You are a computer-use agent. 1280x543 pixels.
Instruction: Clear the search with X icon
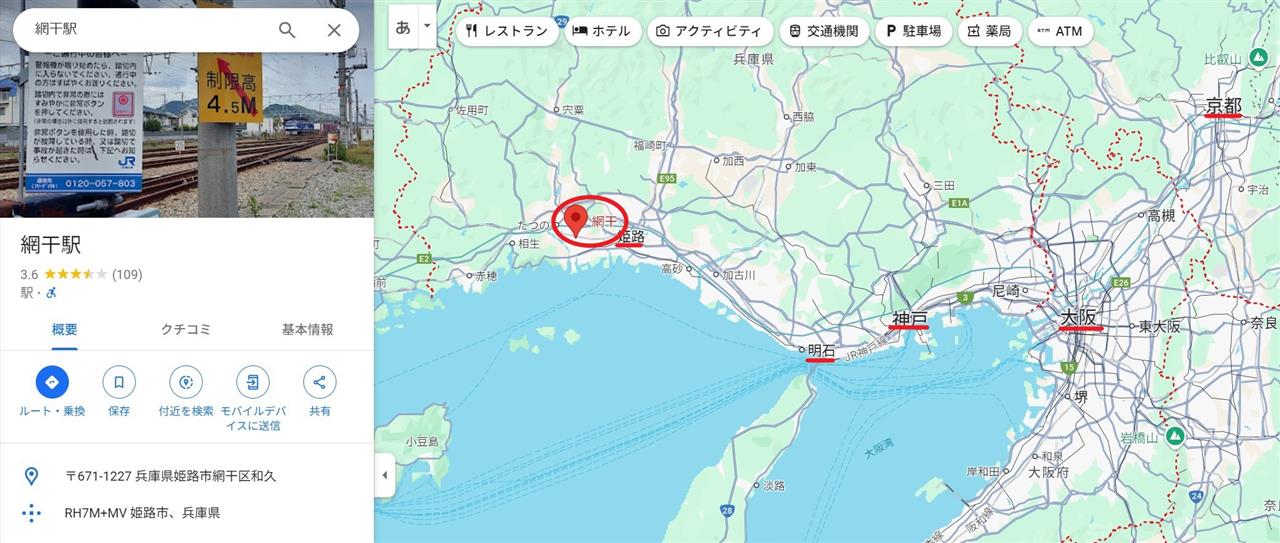(334, 30)
